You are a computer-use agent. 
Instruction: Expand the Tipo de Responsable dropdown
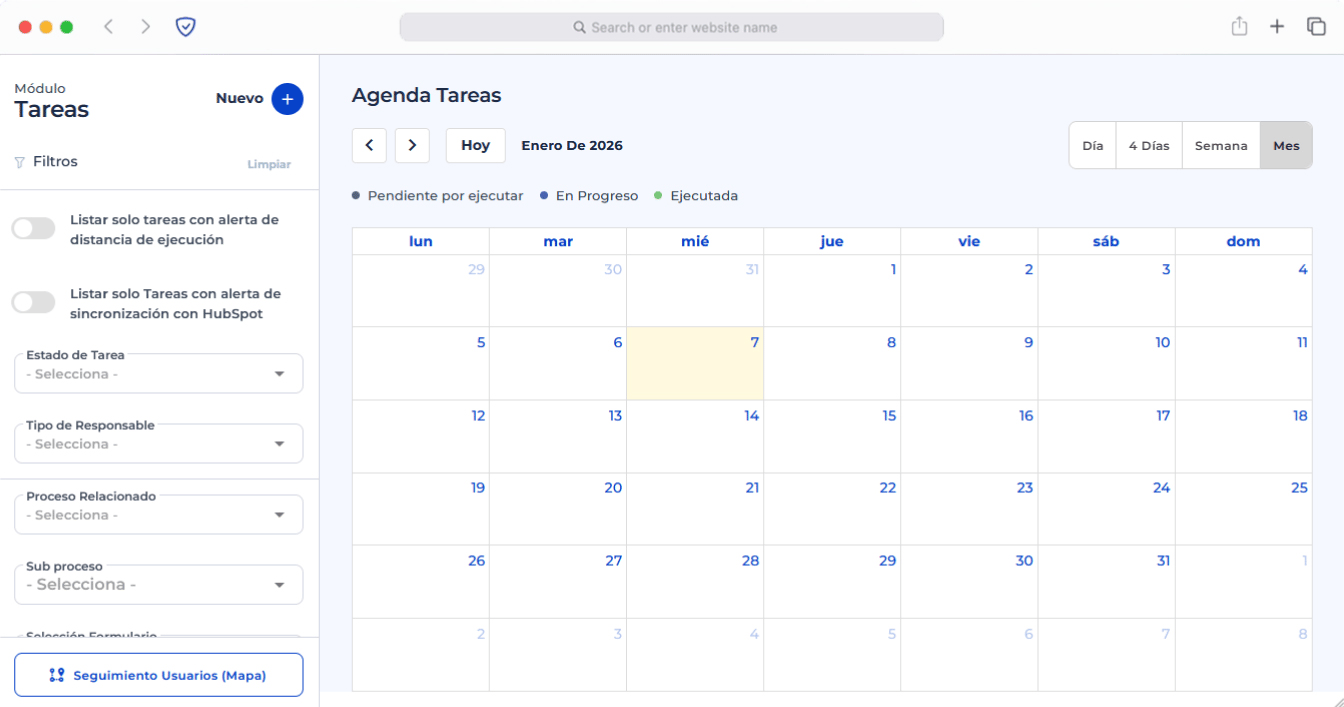(158, 444)
